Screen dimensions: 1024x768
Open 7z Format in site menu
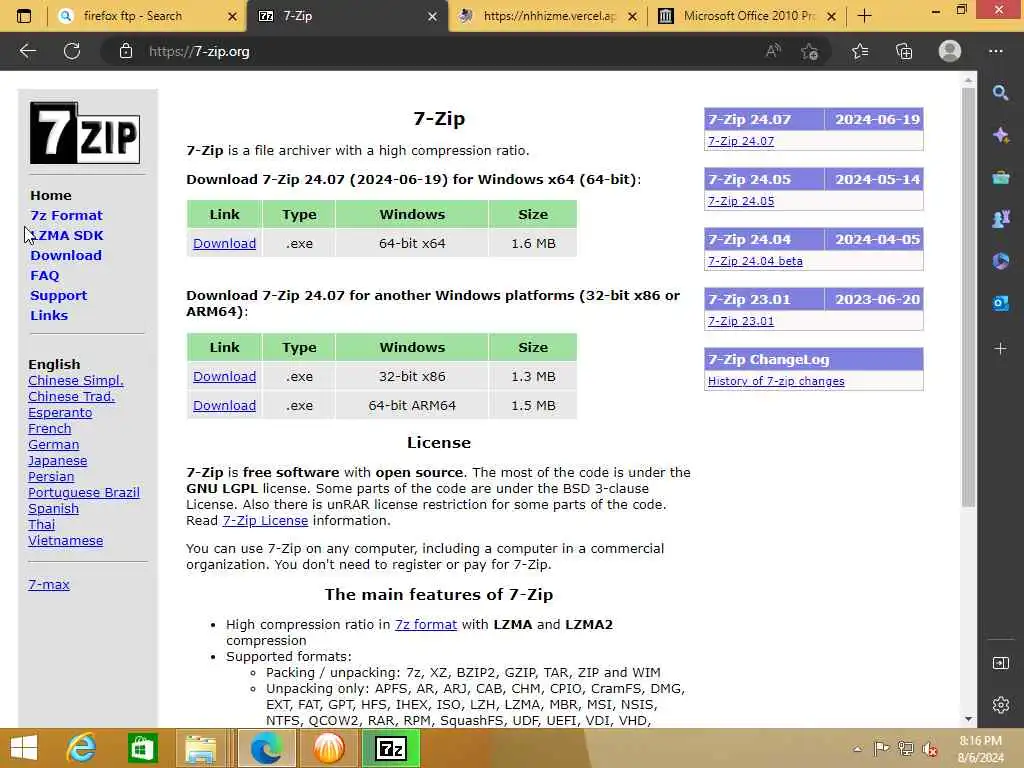pyautogui.click(x=66, y=216)
